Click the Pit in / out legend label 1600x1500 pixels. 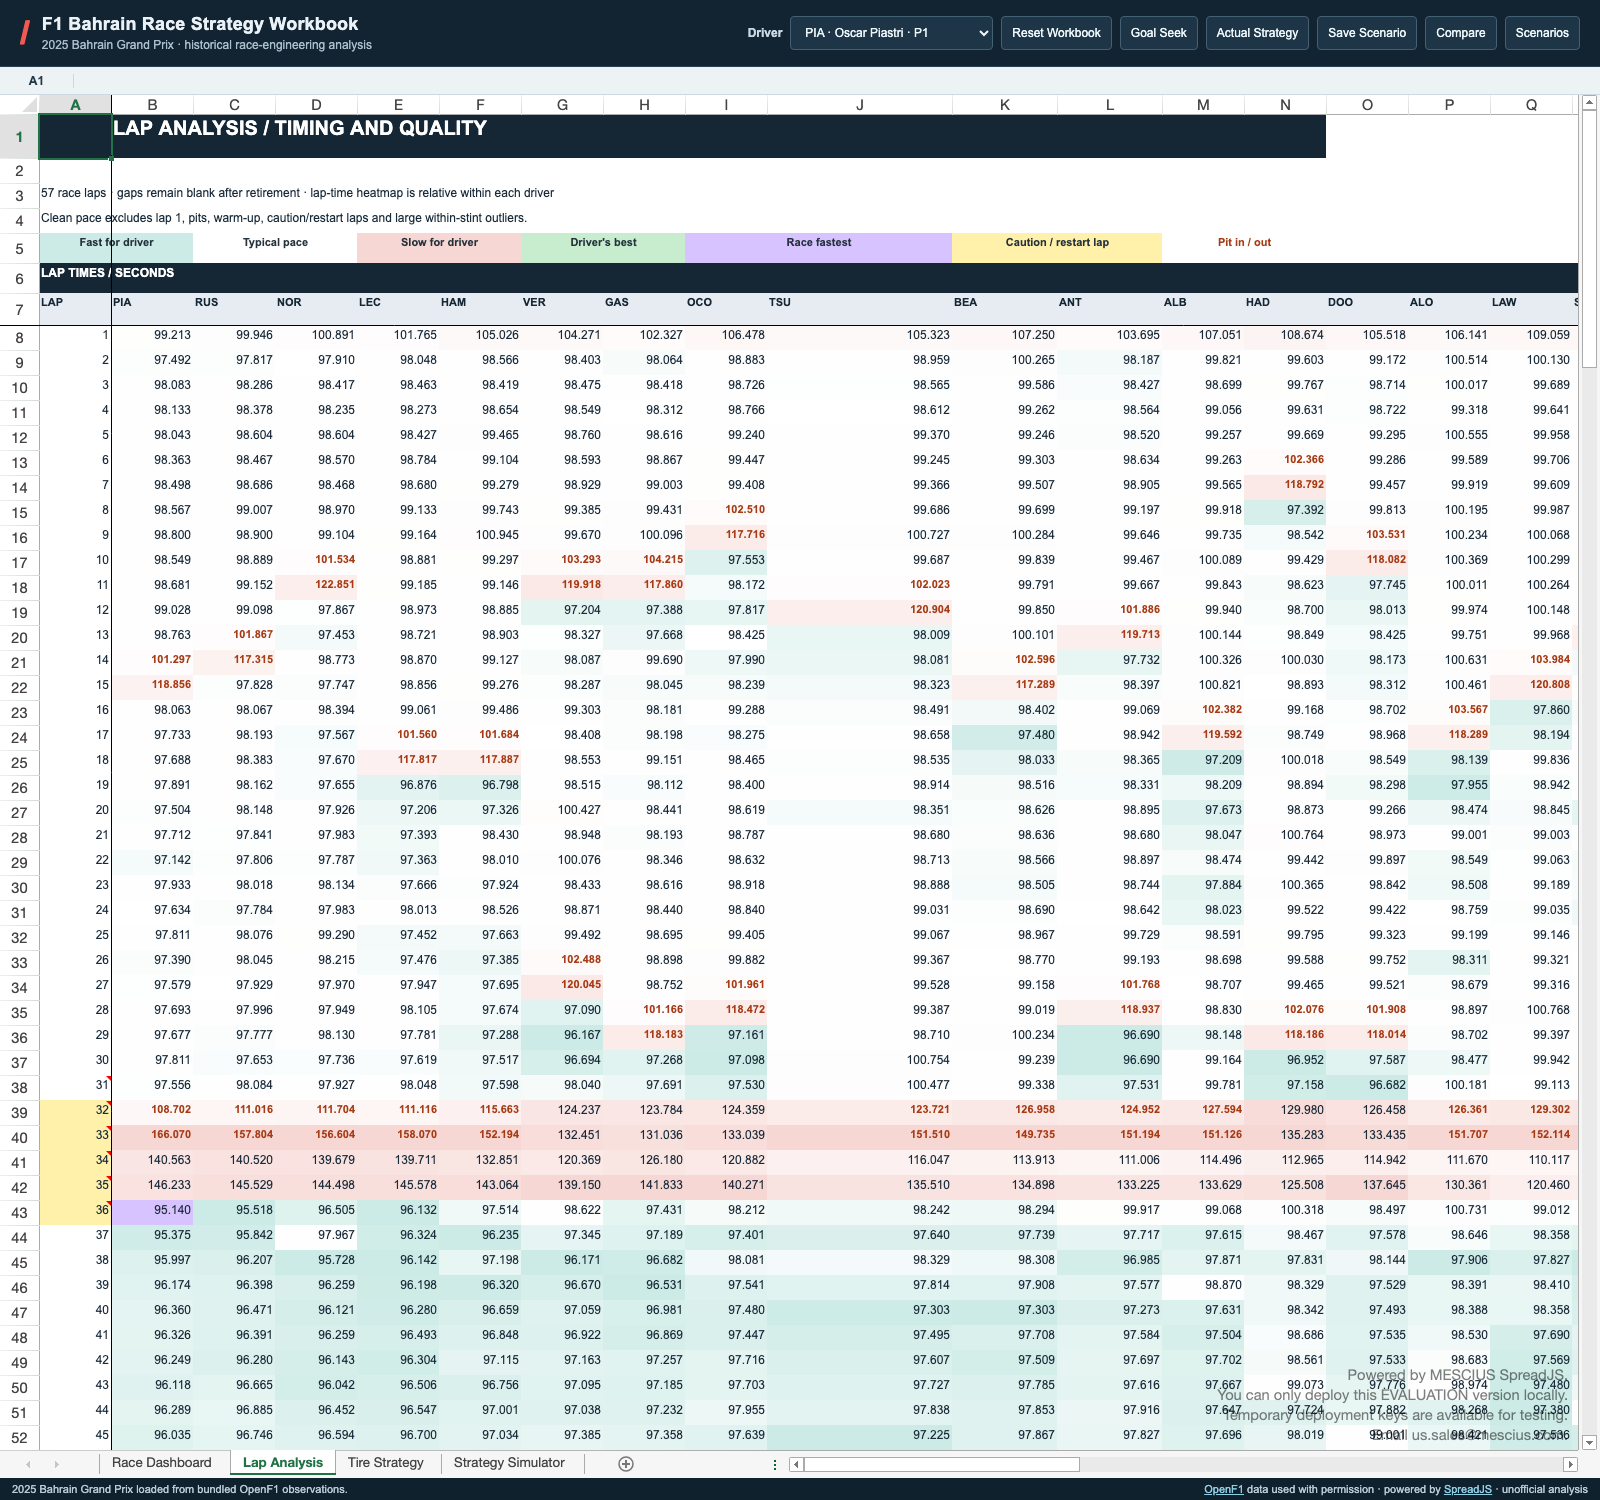(x=1244, y=242)
